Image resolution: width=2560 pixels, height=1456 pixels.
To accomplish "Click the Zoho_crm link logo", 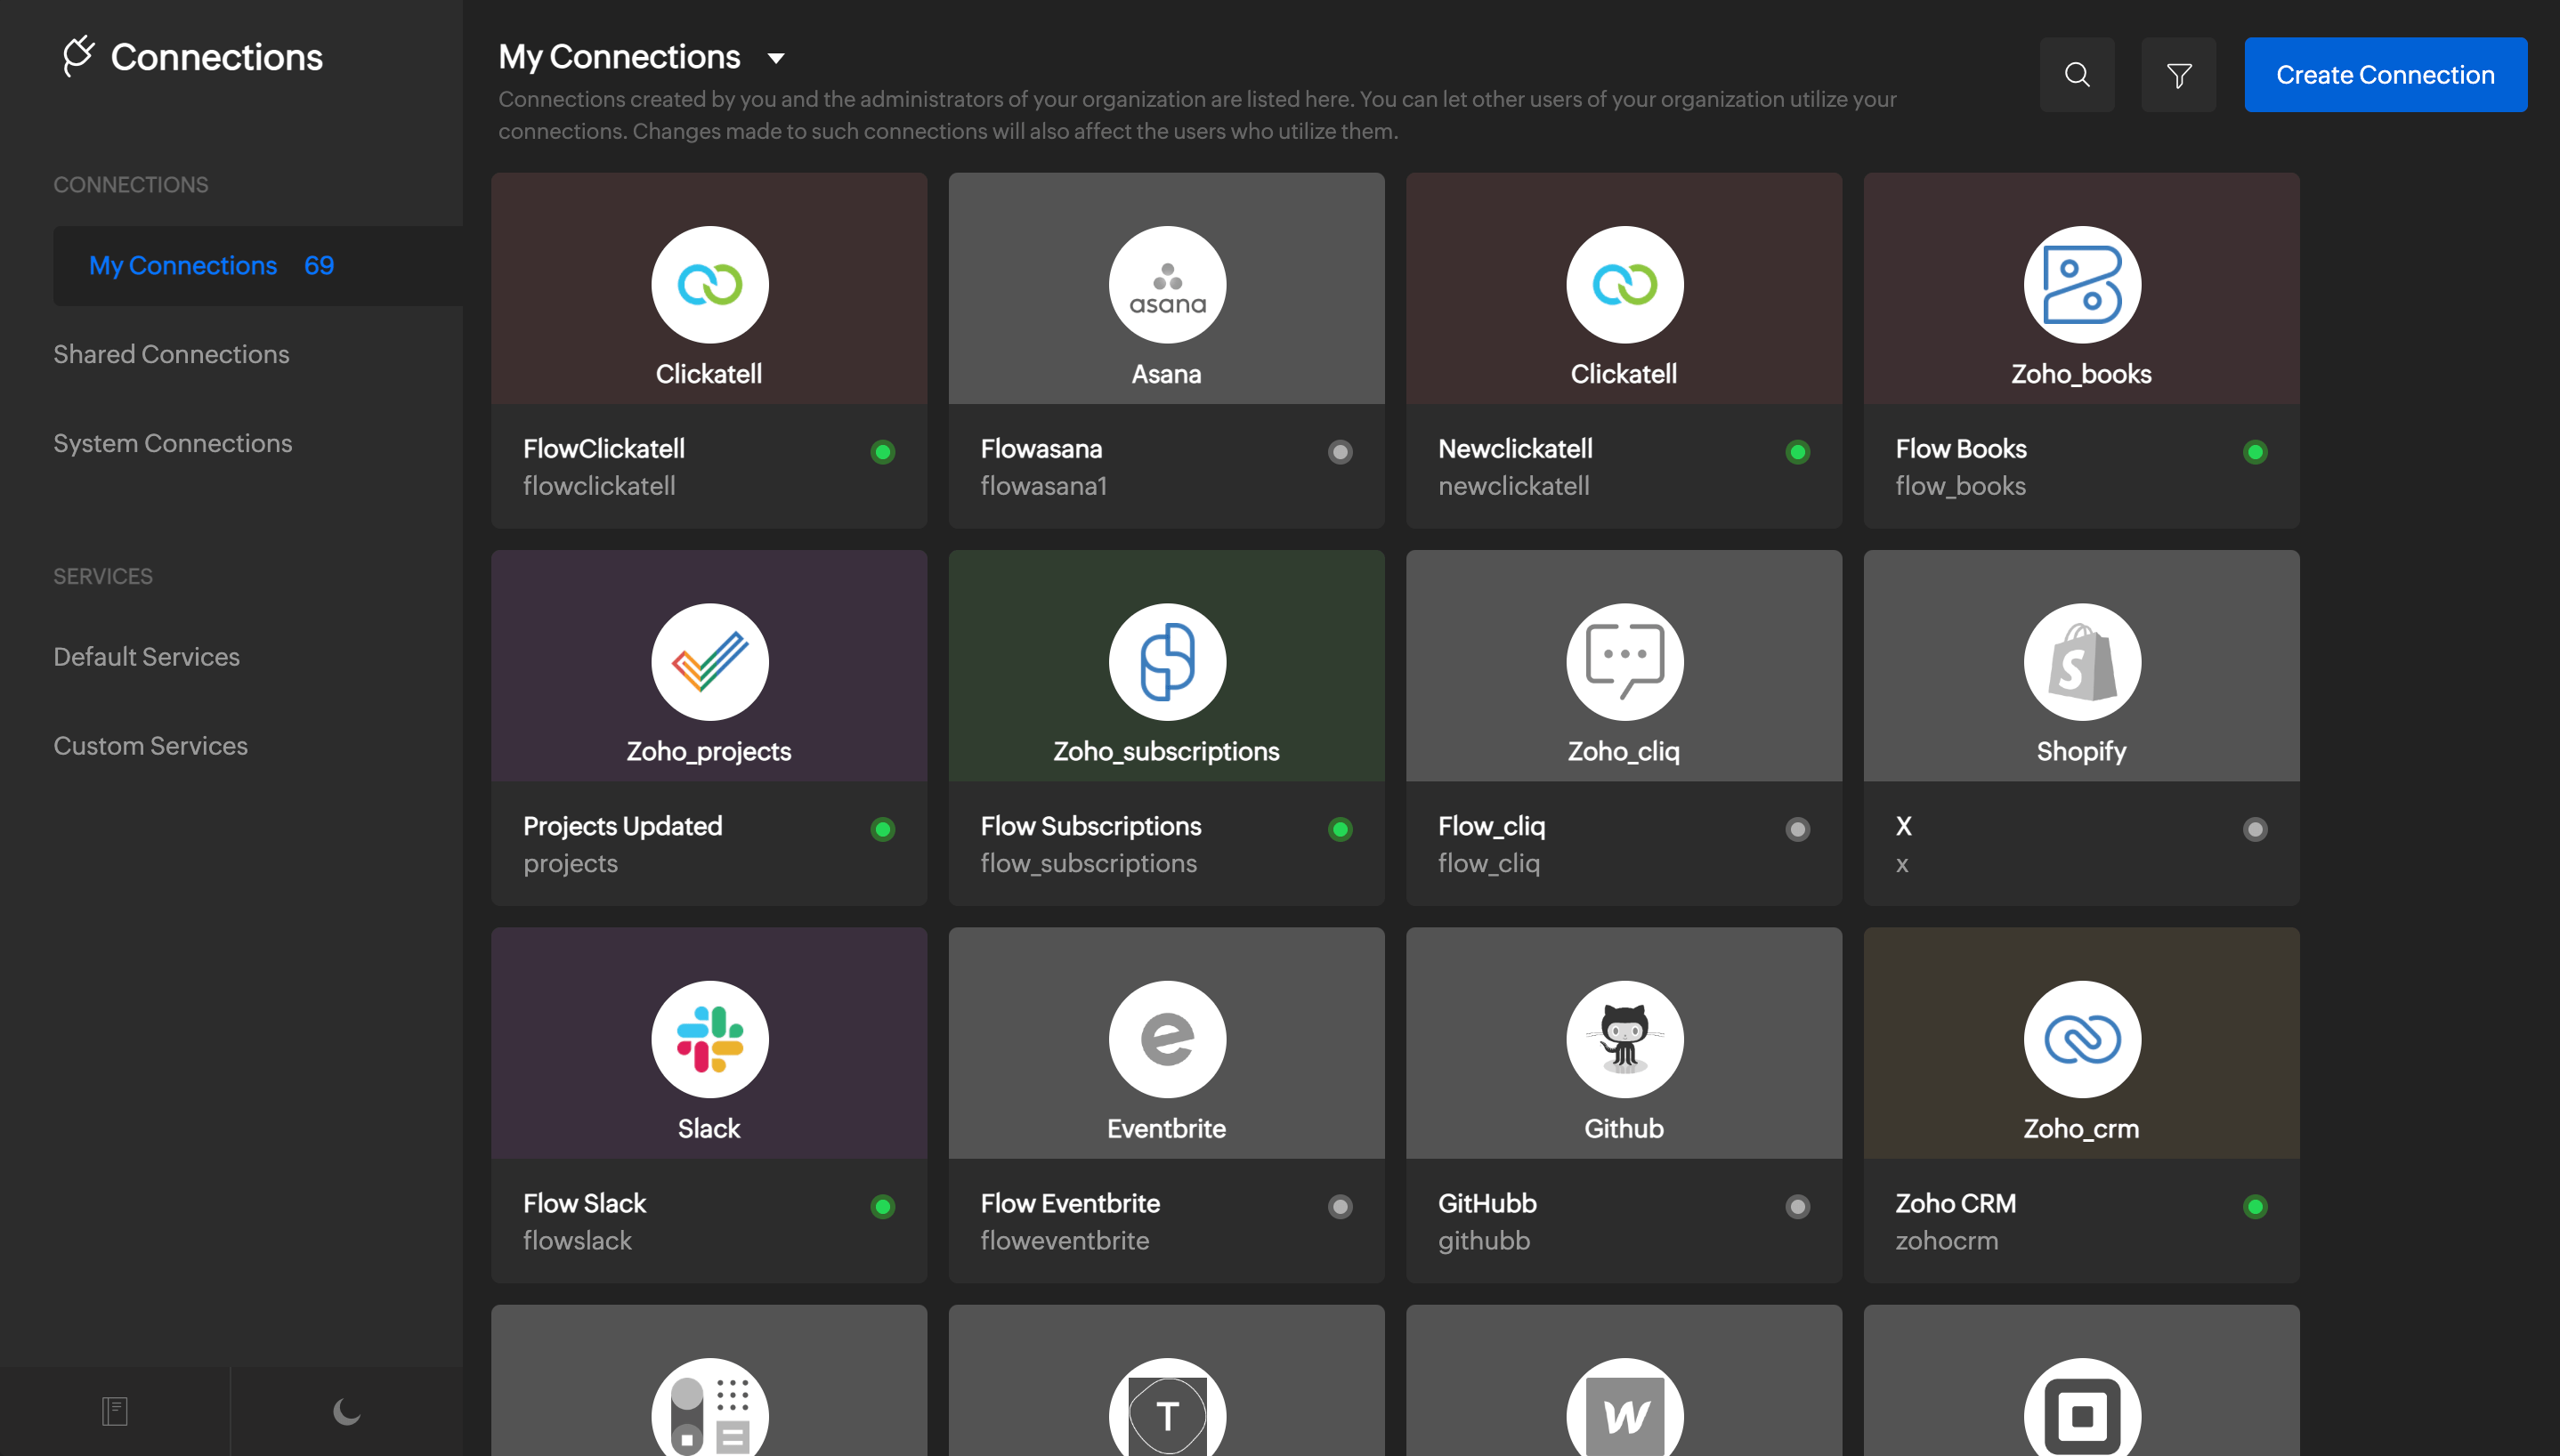I will 2082,1039.
